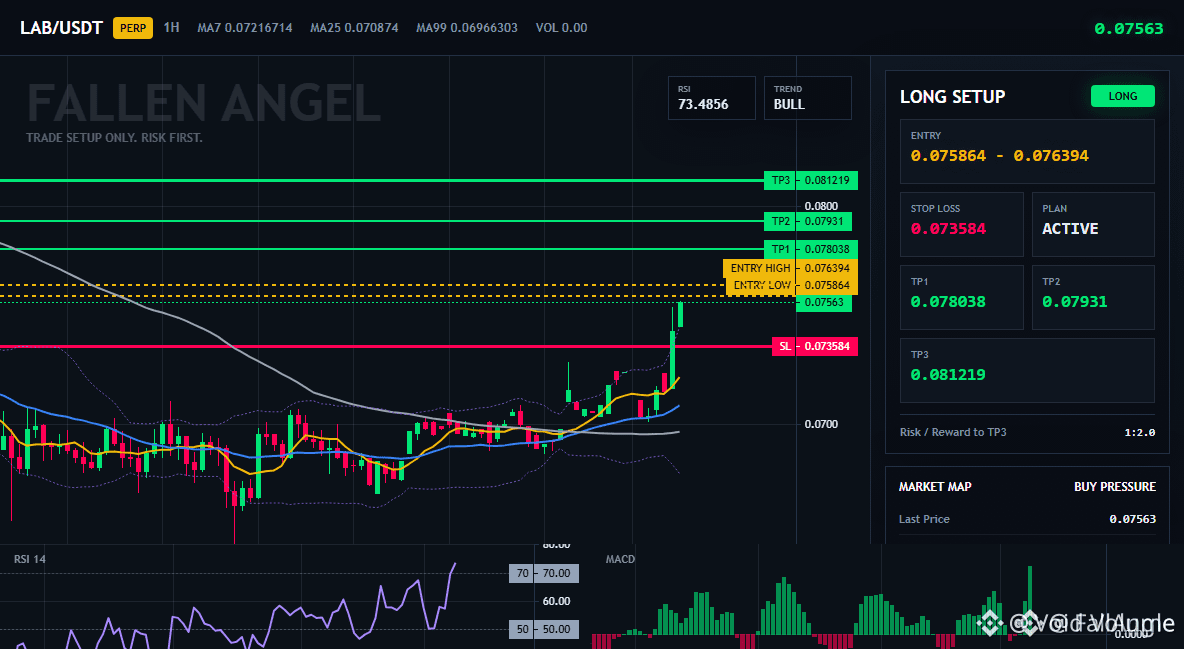Viewport: 1184px width, 649px height.
Task: Choose the 1H timeframe label
Action: (171, 27)
